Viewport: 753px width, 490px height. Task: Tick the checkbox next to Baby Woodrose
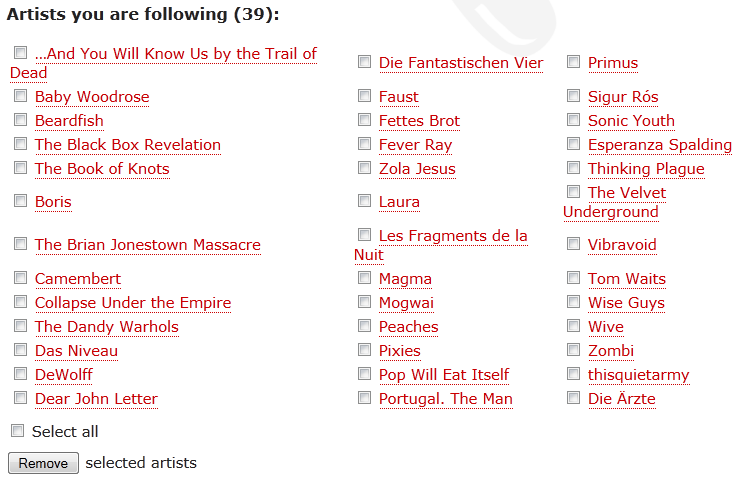[x=20, y=96]
